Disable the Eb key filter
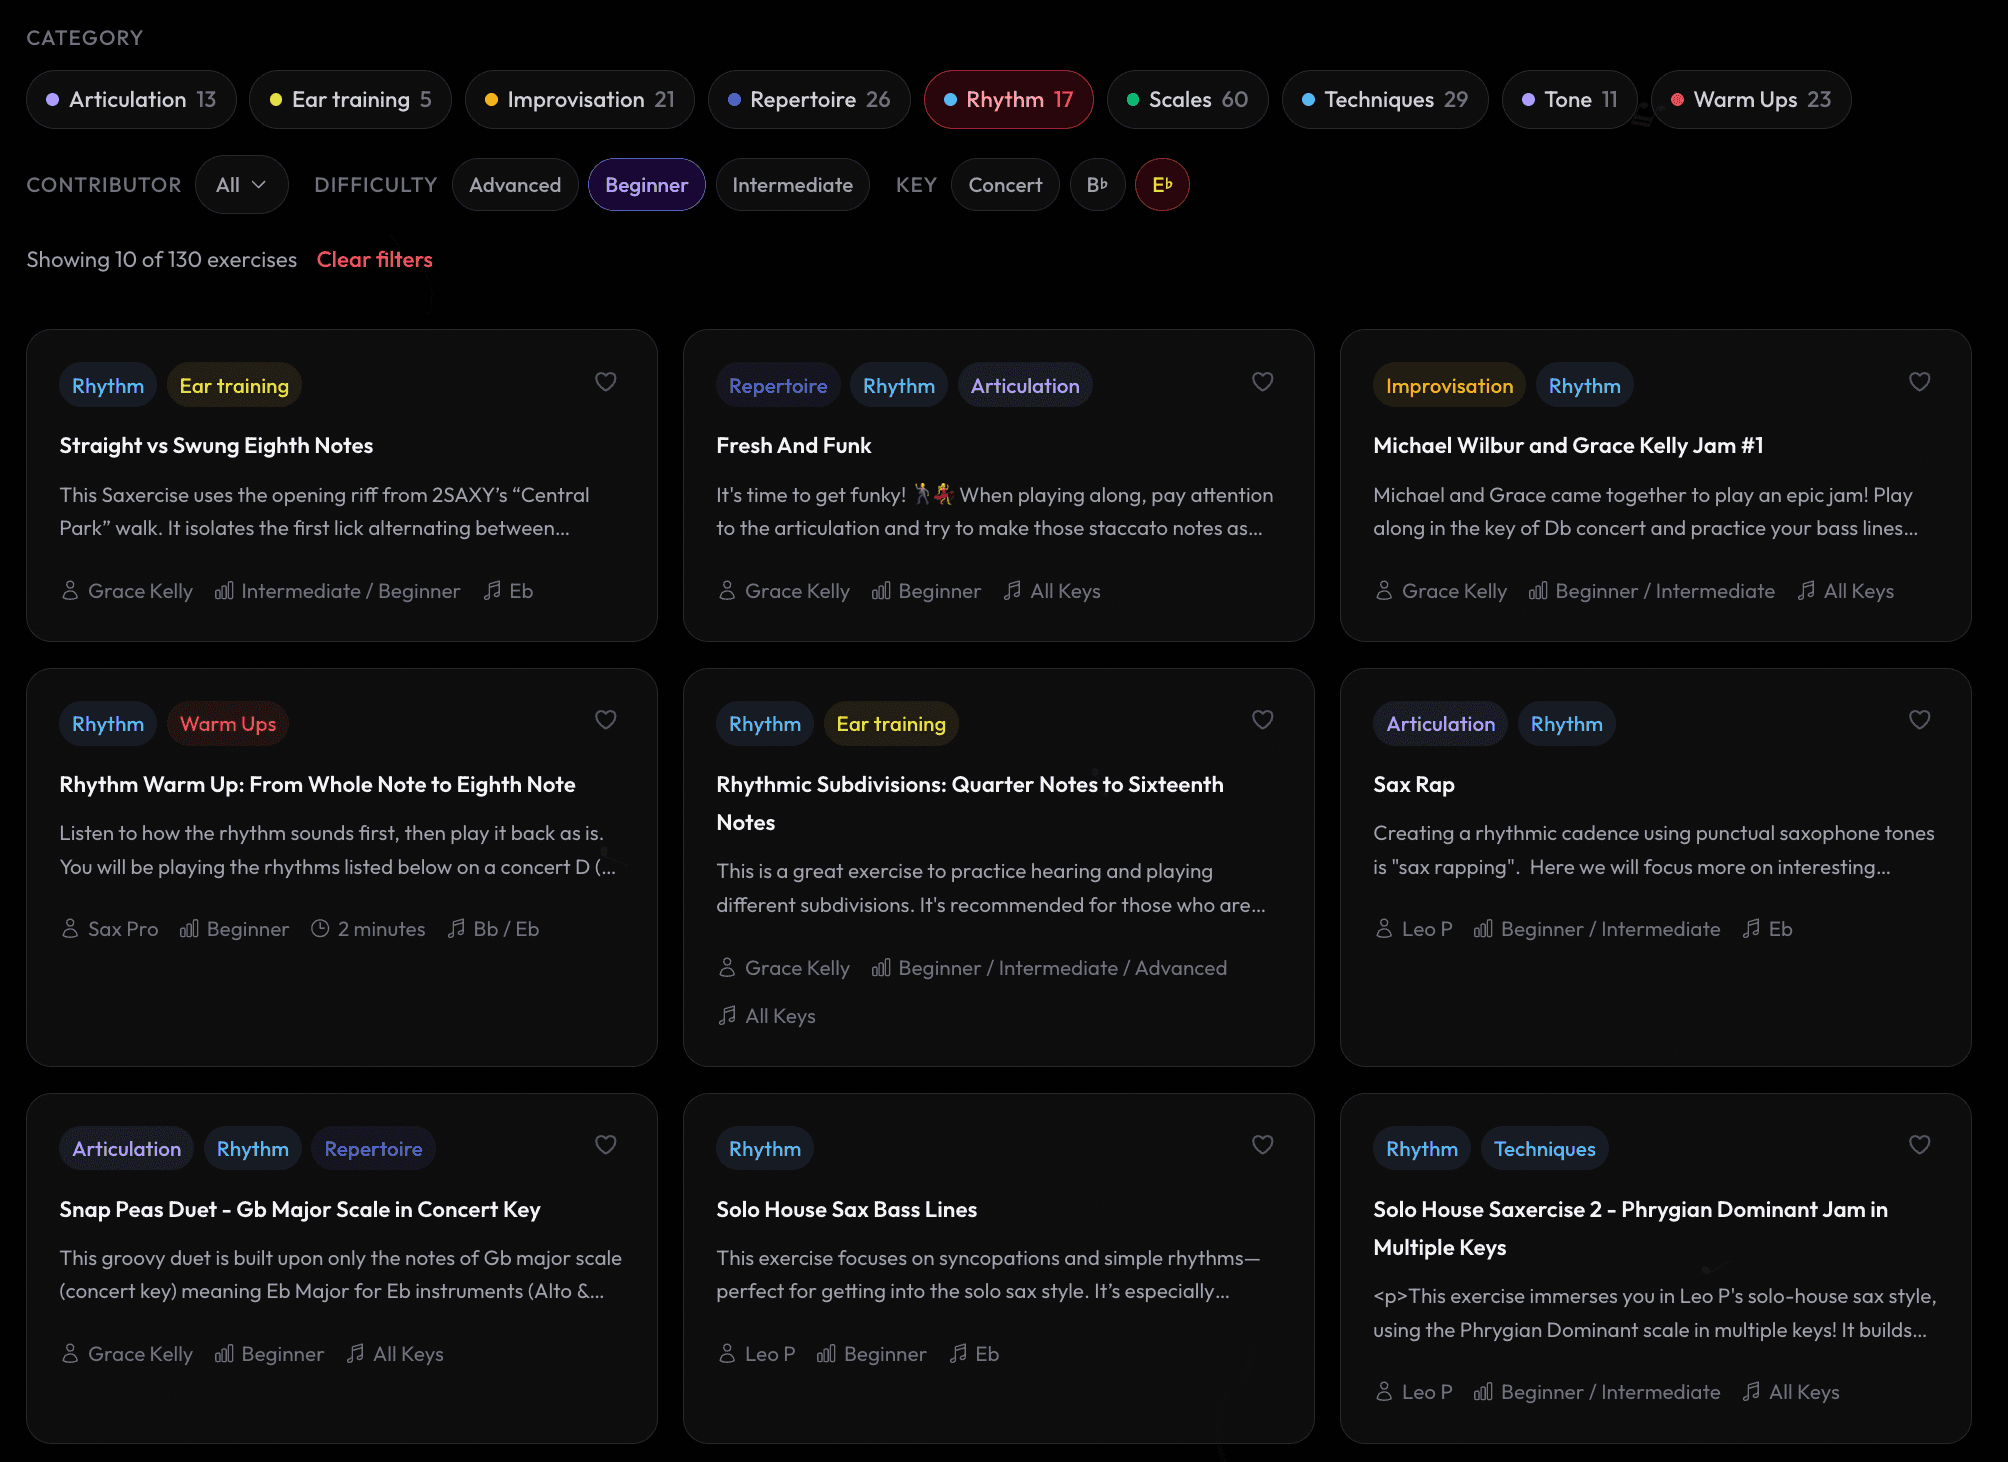 pos(1162,184)
